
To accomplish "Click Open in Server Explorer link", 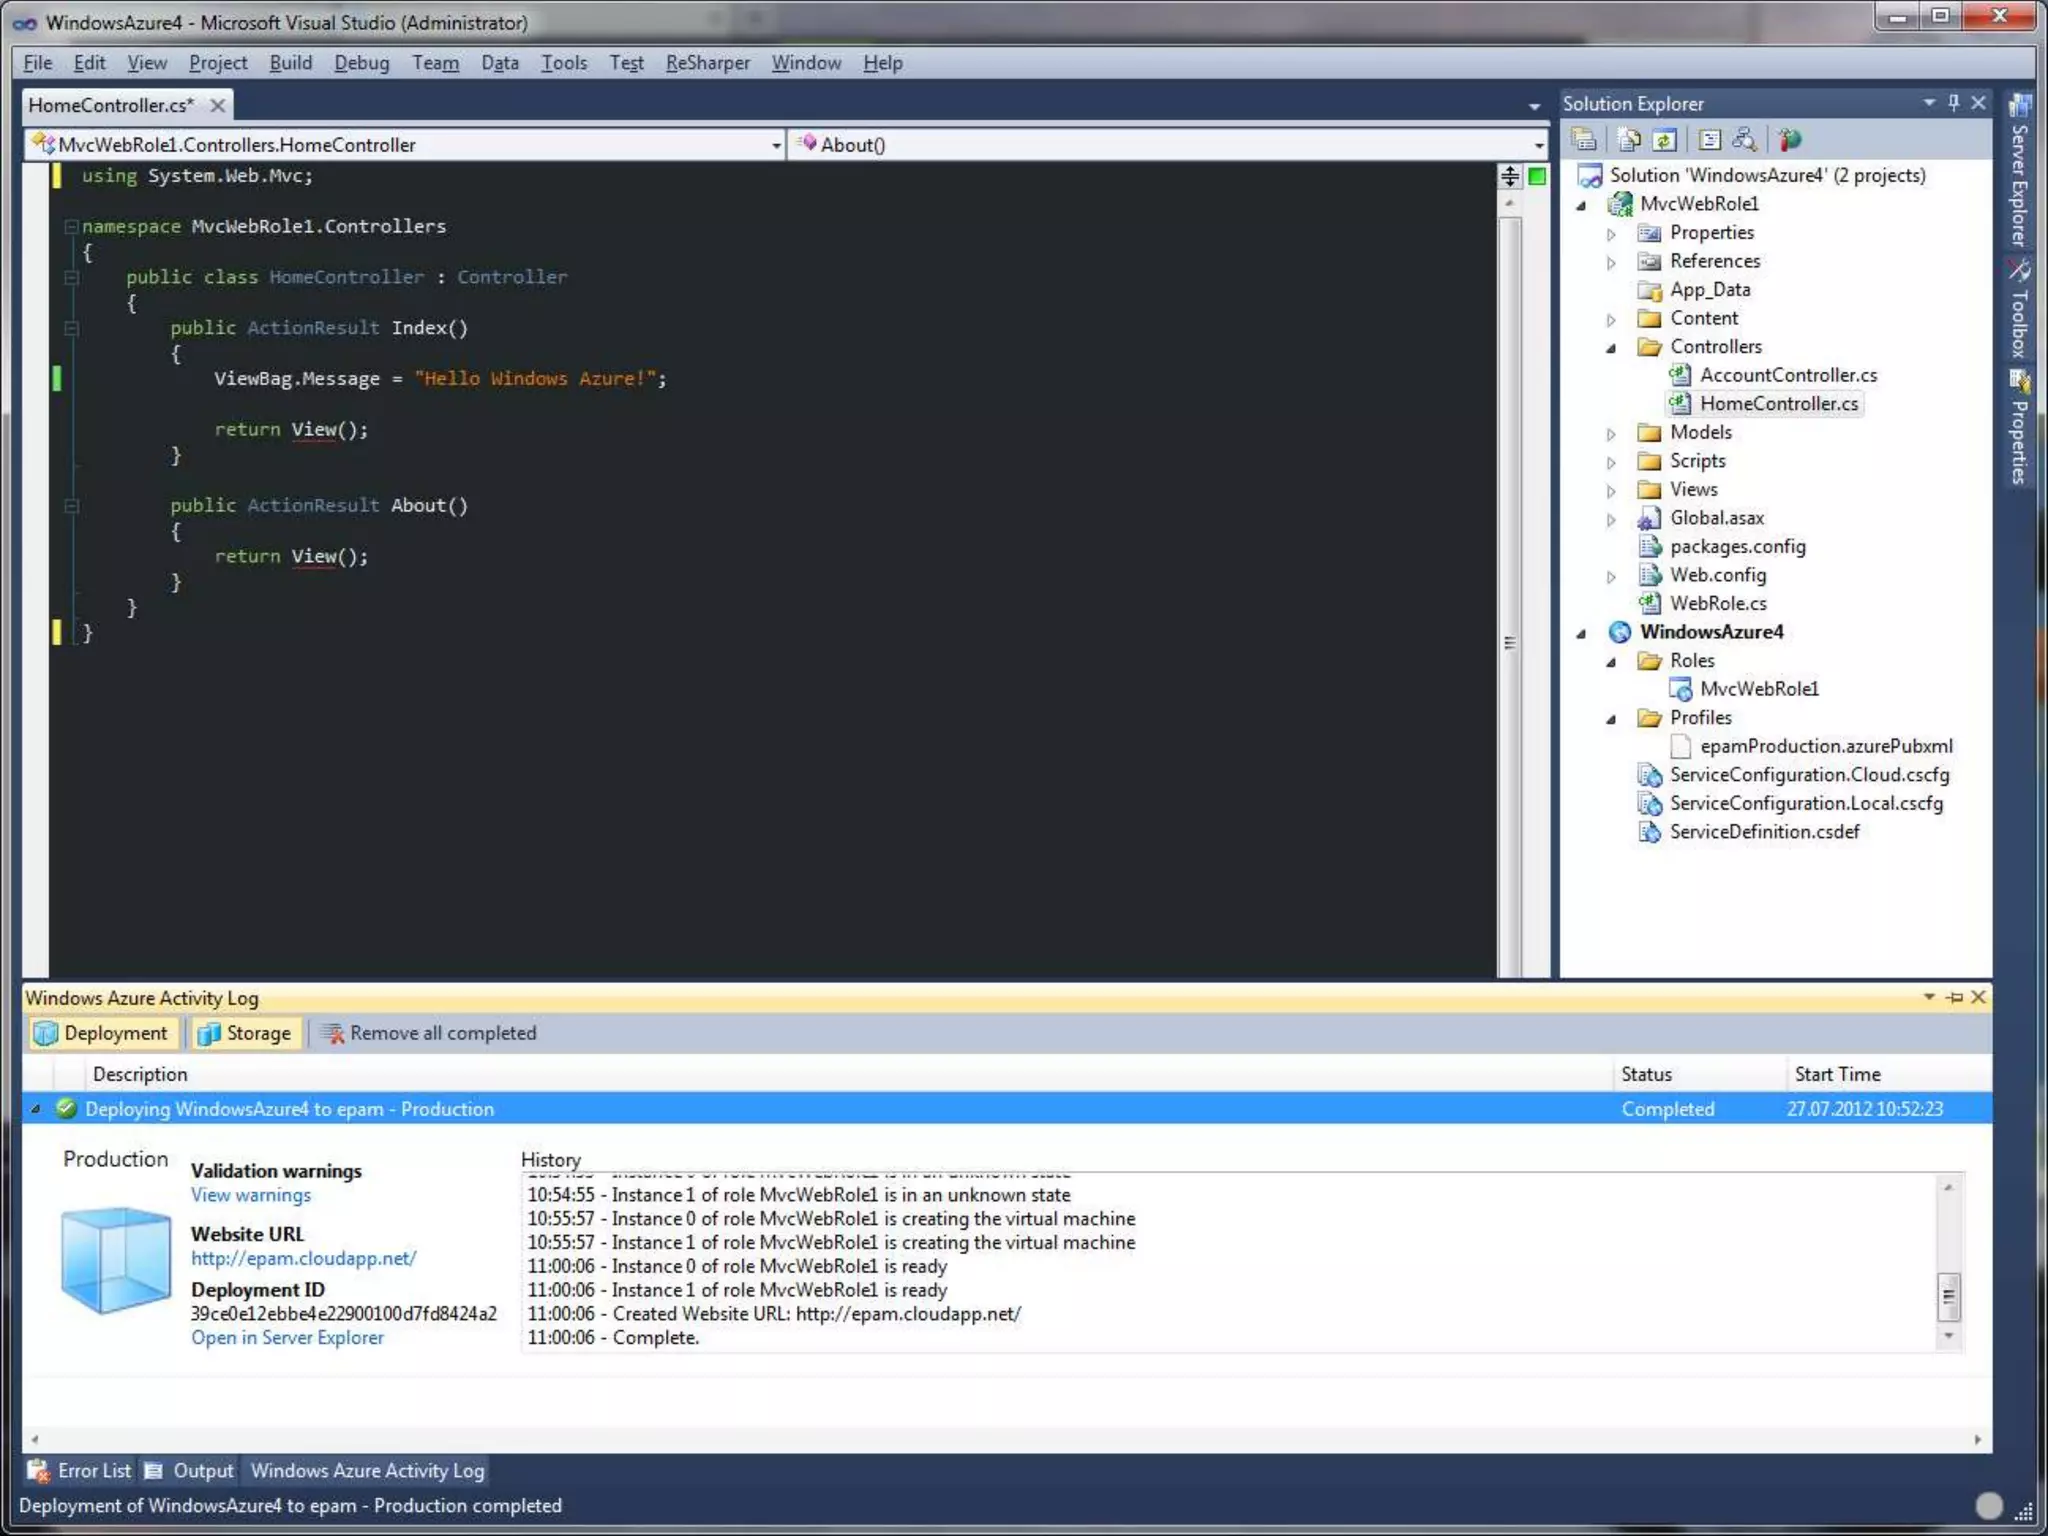I will coord(287,1338).
